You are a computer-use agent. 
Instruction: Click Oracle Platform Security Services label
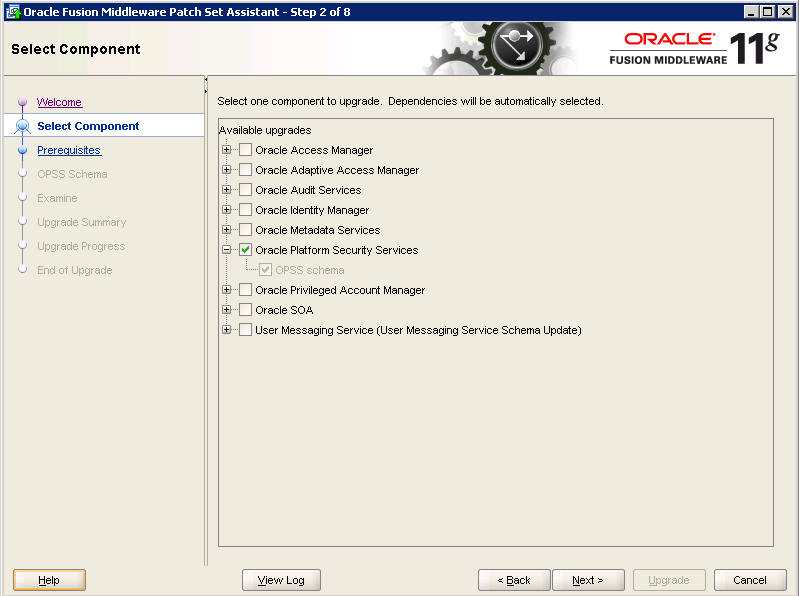point(336,250)
